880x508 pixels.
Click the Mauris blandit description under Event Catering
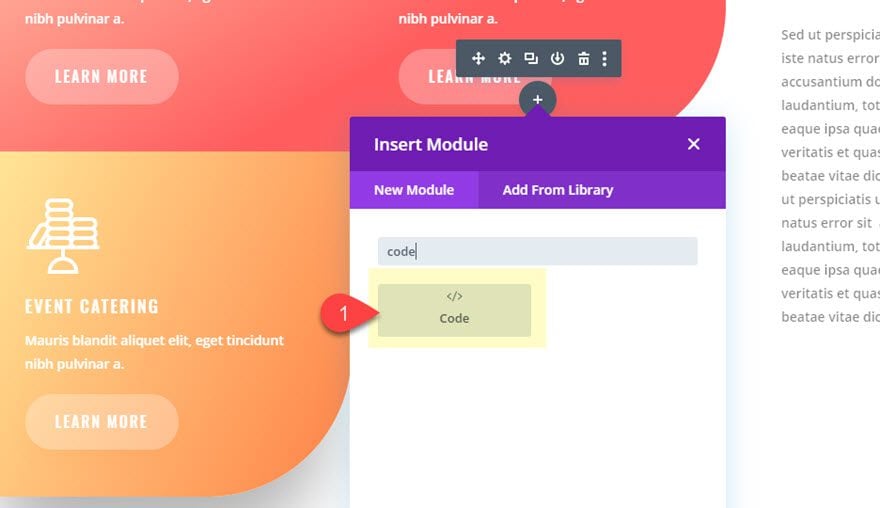coord(154,352)
